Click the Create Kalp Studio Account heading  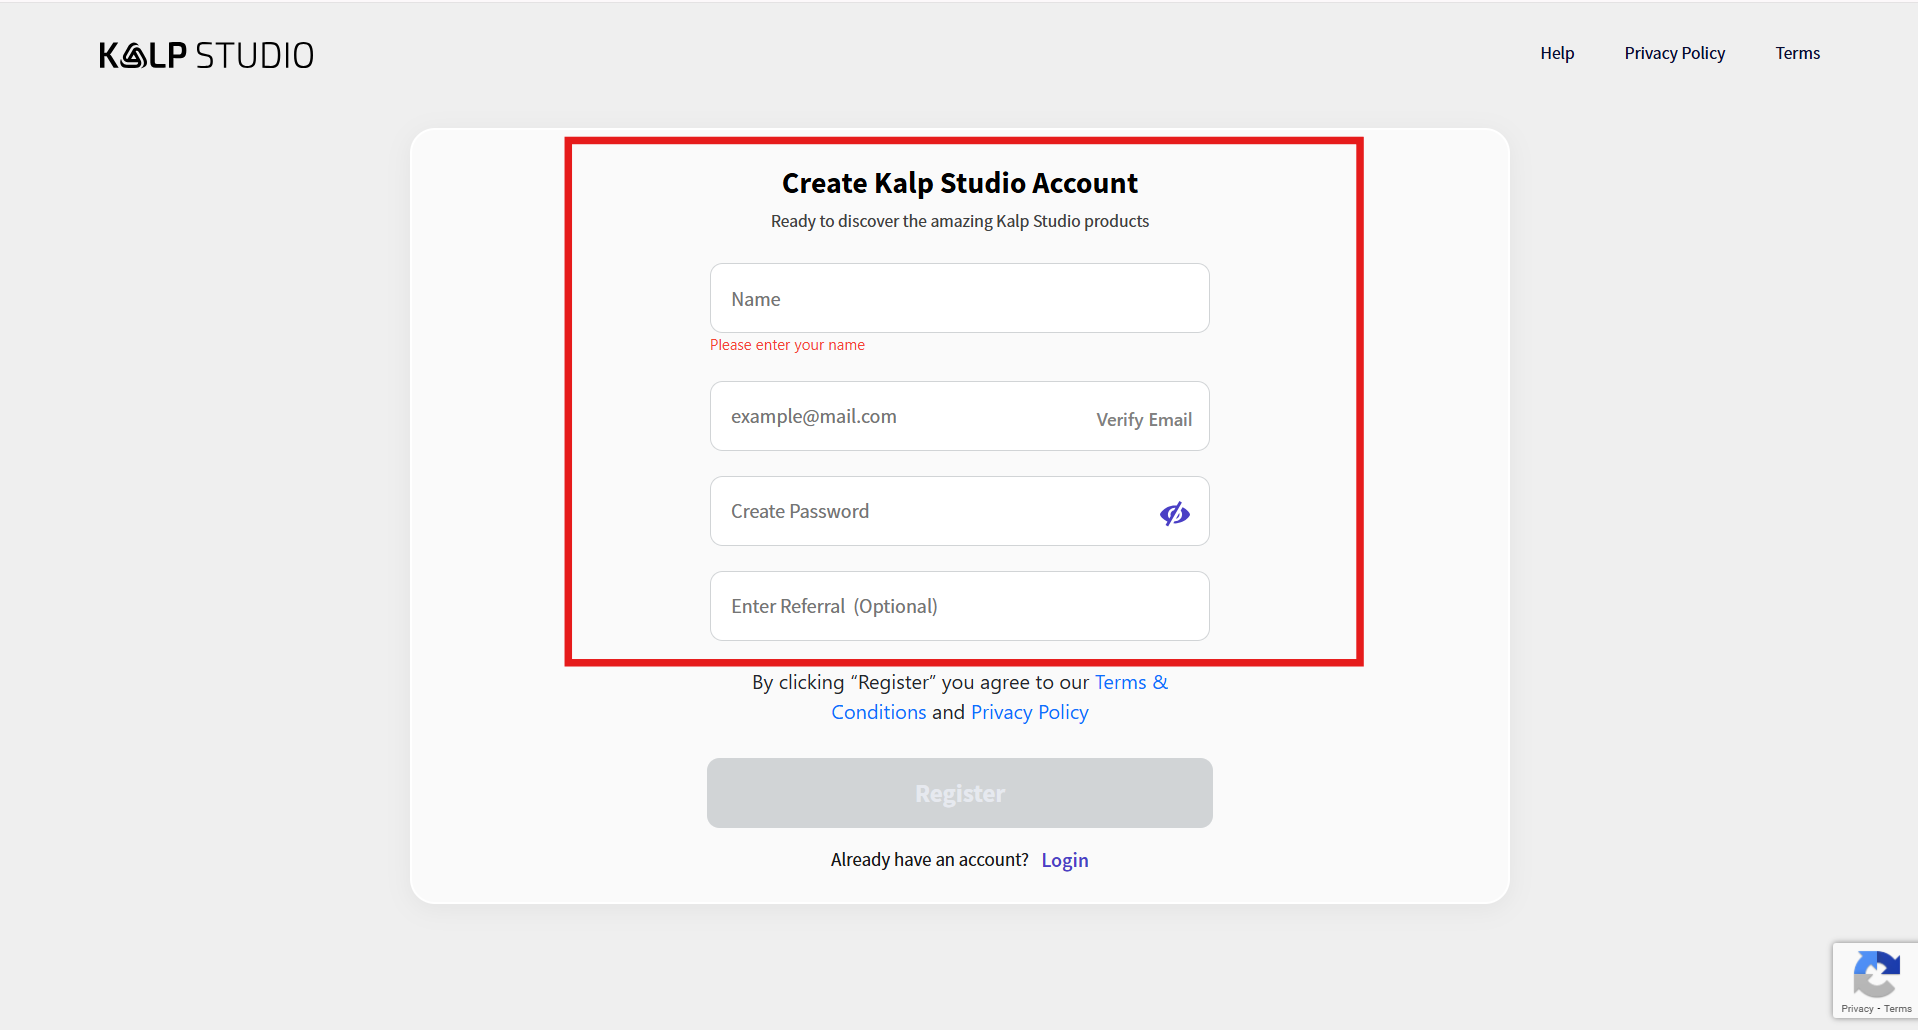(x=959, y=184)
